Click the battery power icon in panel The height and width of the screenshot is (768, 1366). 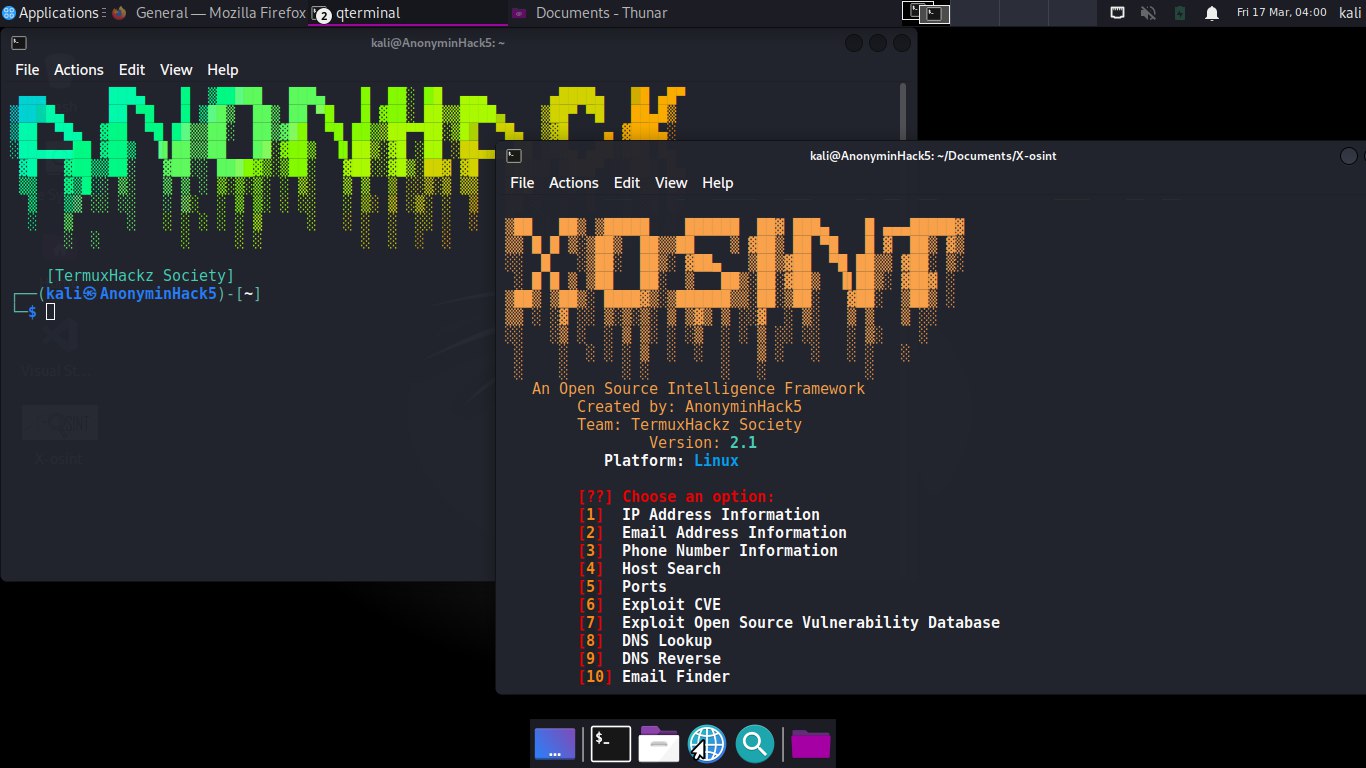pos(1180,13)
